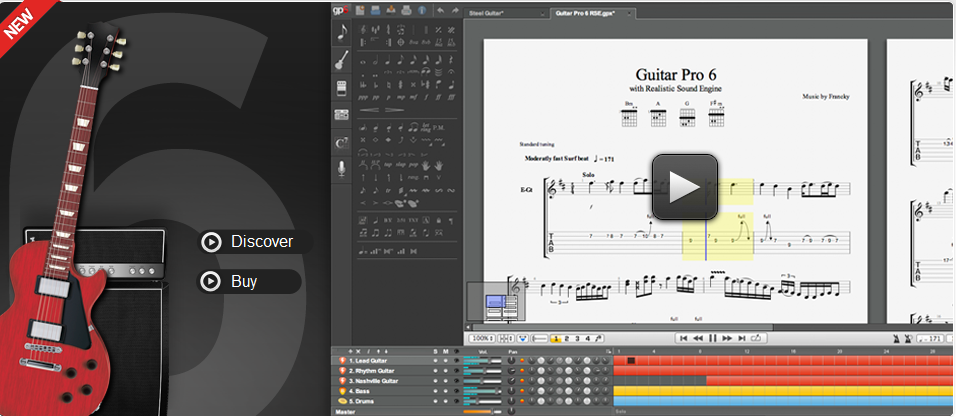Apply the 8va octave marking

pyautogui.click(x=413, y=42)
